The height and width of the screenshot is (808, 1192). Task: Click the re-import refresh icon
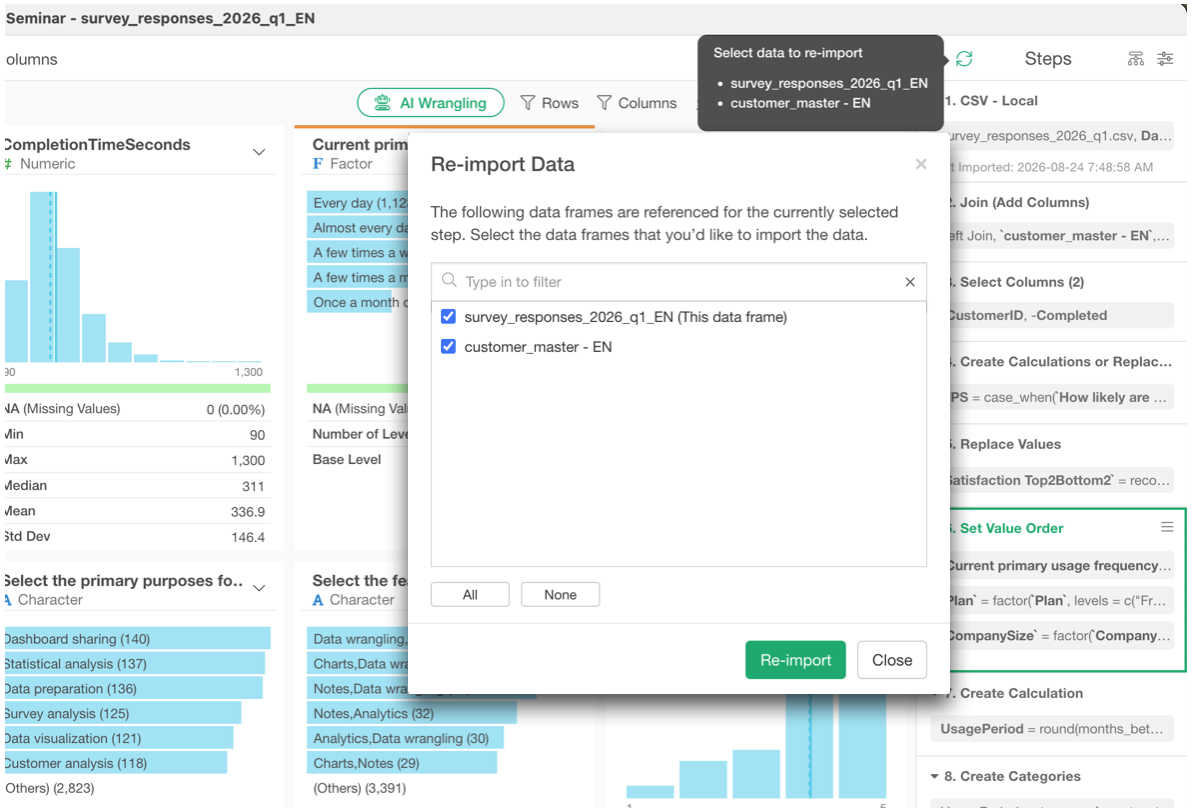(x=964, y=59)
